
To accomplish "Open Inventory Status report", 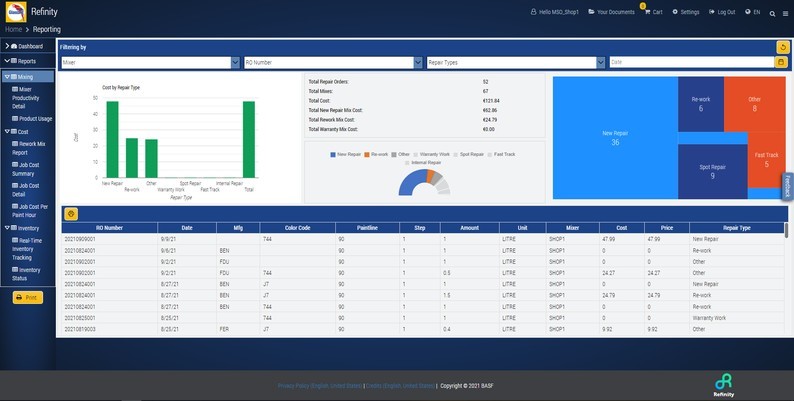I will [x=26, y=274].
